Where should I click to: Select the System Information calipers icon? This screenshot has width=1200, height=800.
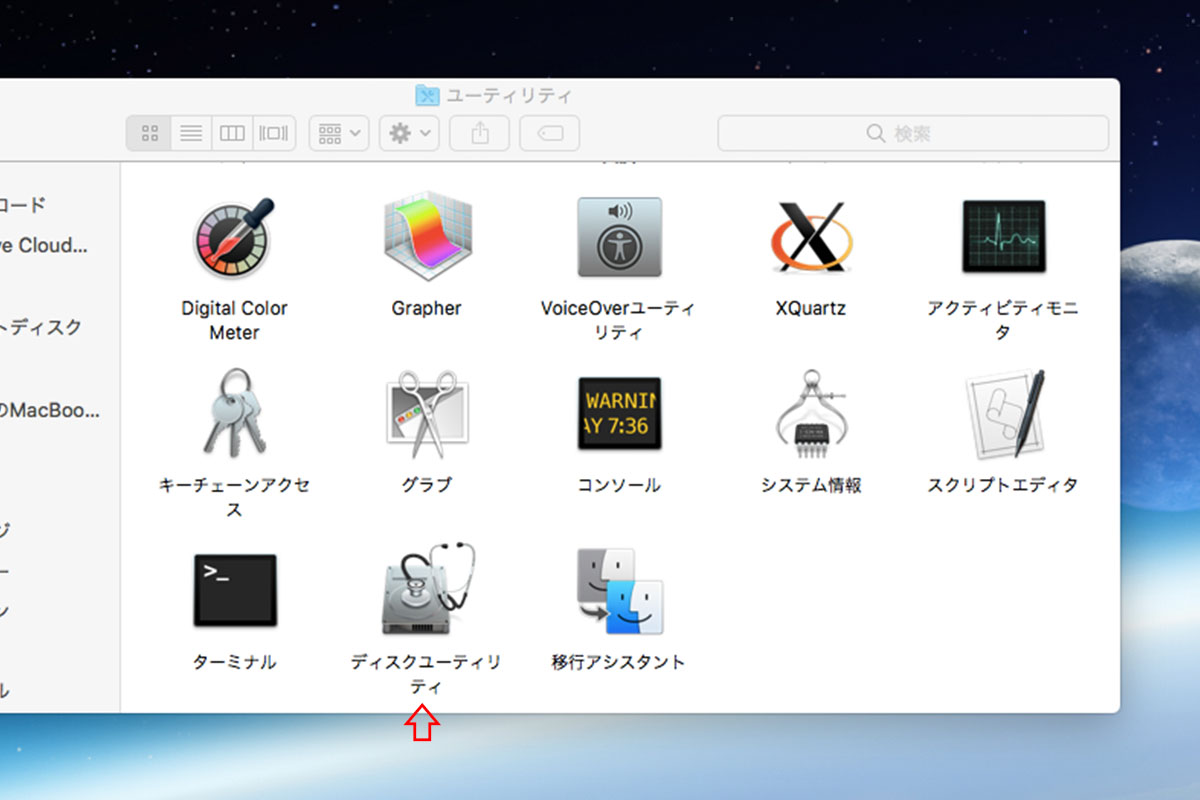(x=811, y=414)
